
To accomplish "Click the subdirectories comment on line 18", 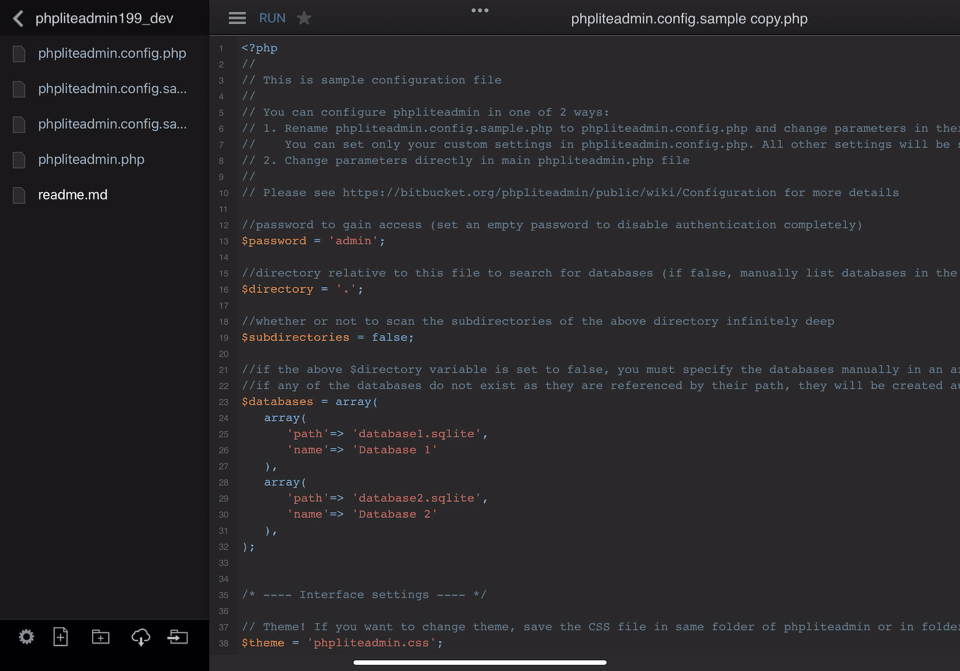I will [x=538, y=321].
